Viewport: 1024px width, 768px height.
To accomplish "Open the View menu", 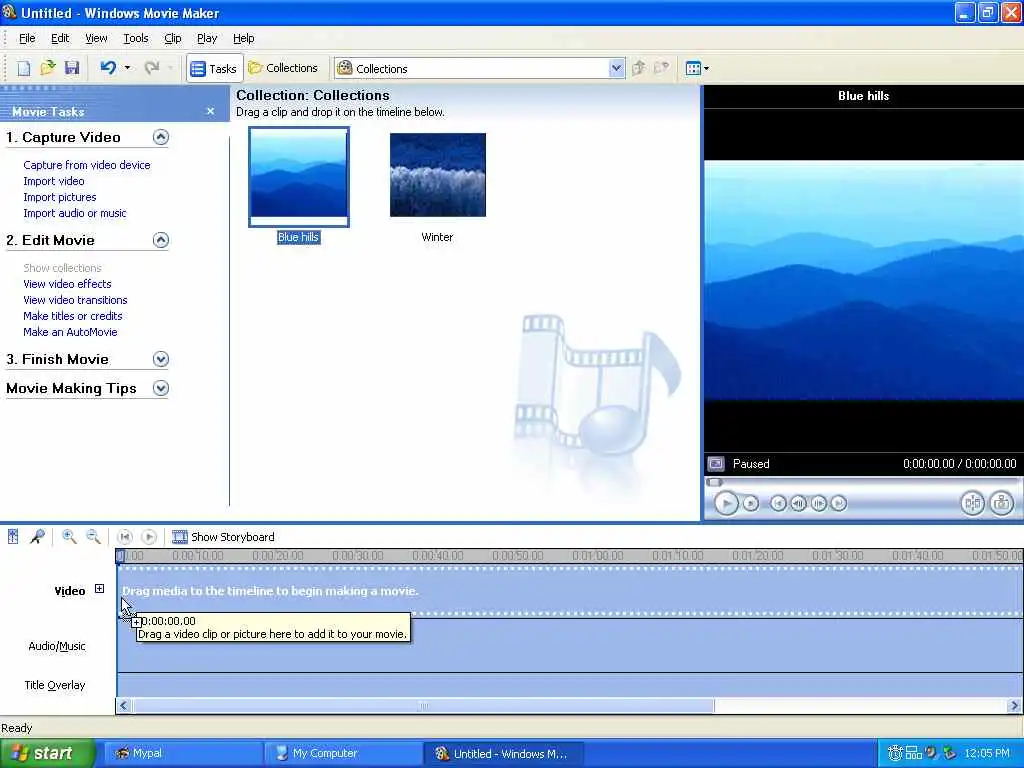I will point(96,39).
